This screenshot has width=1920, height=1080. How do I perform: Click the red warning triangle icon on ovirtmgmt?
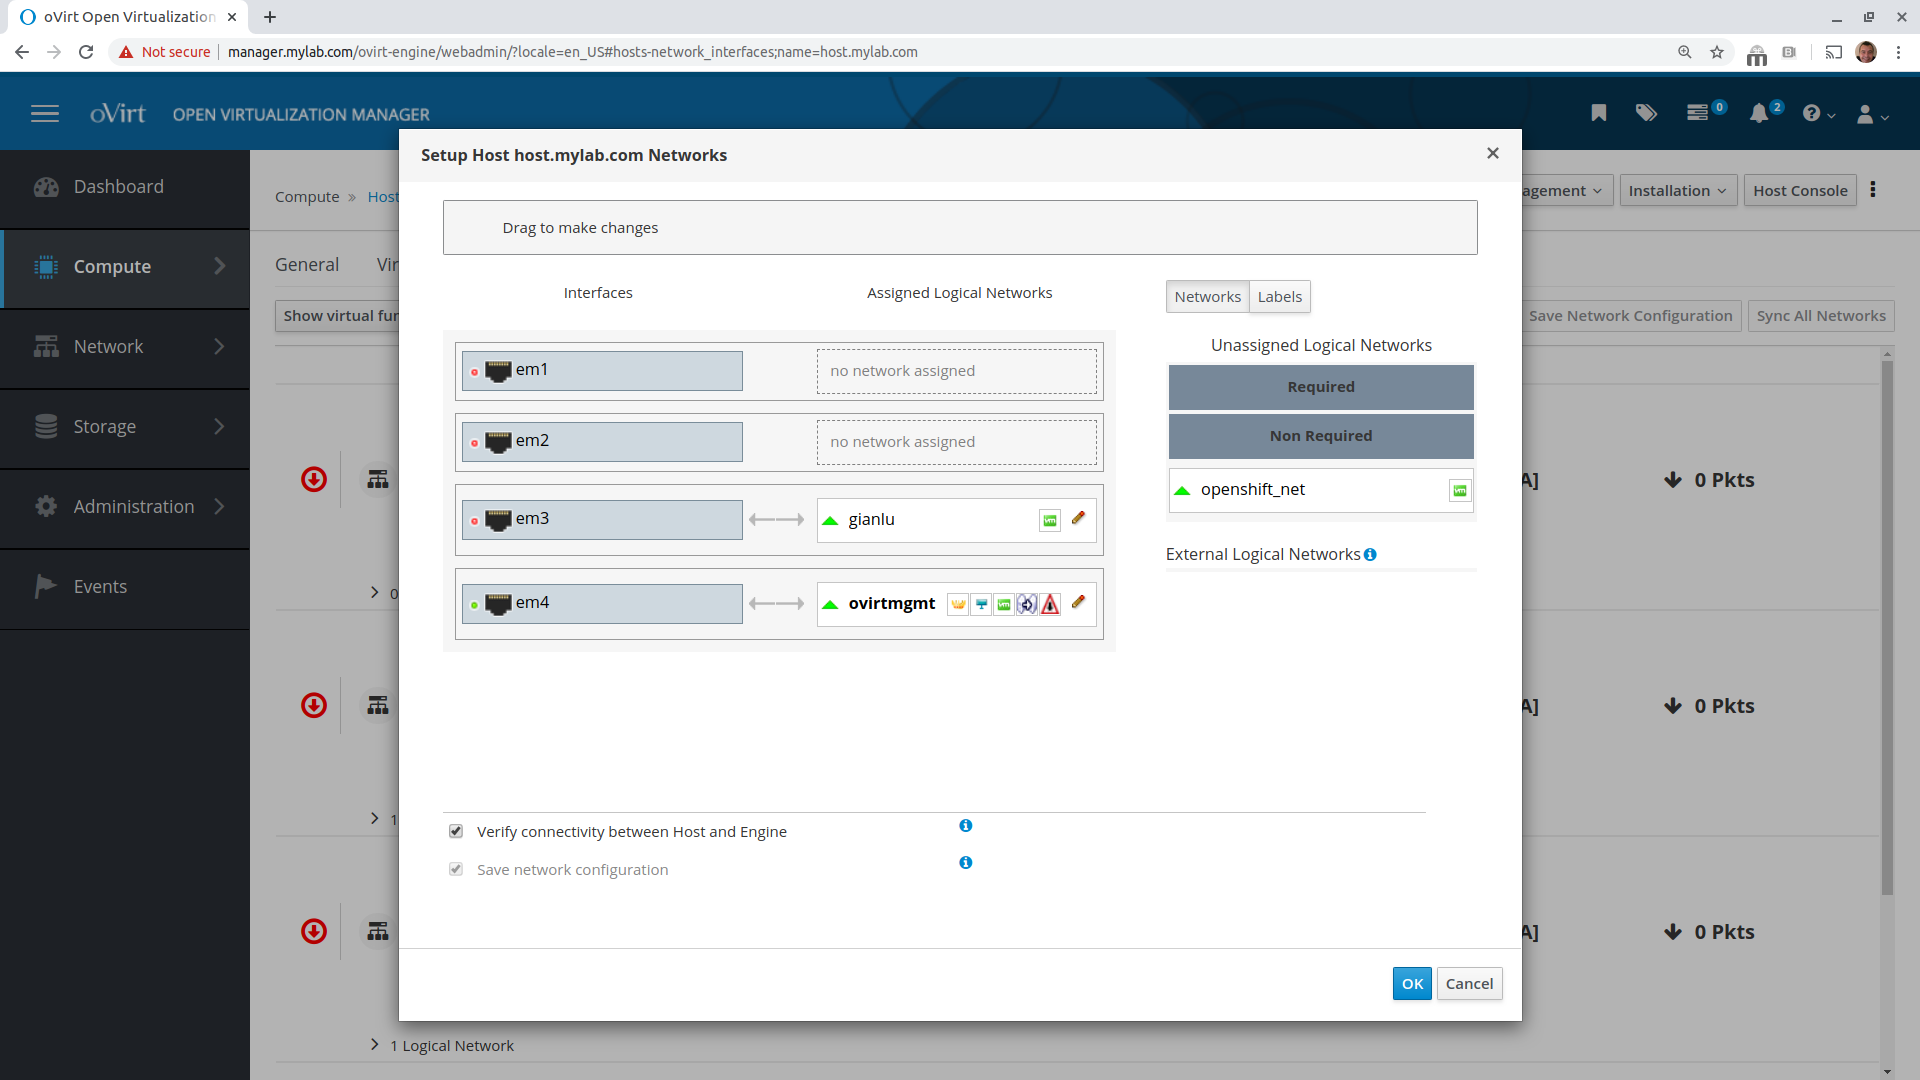point(1050,604)
